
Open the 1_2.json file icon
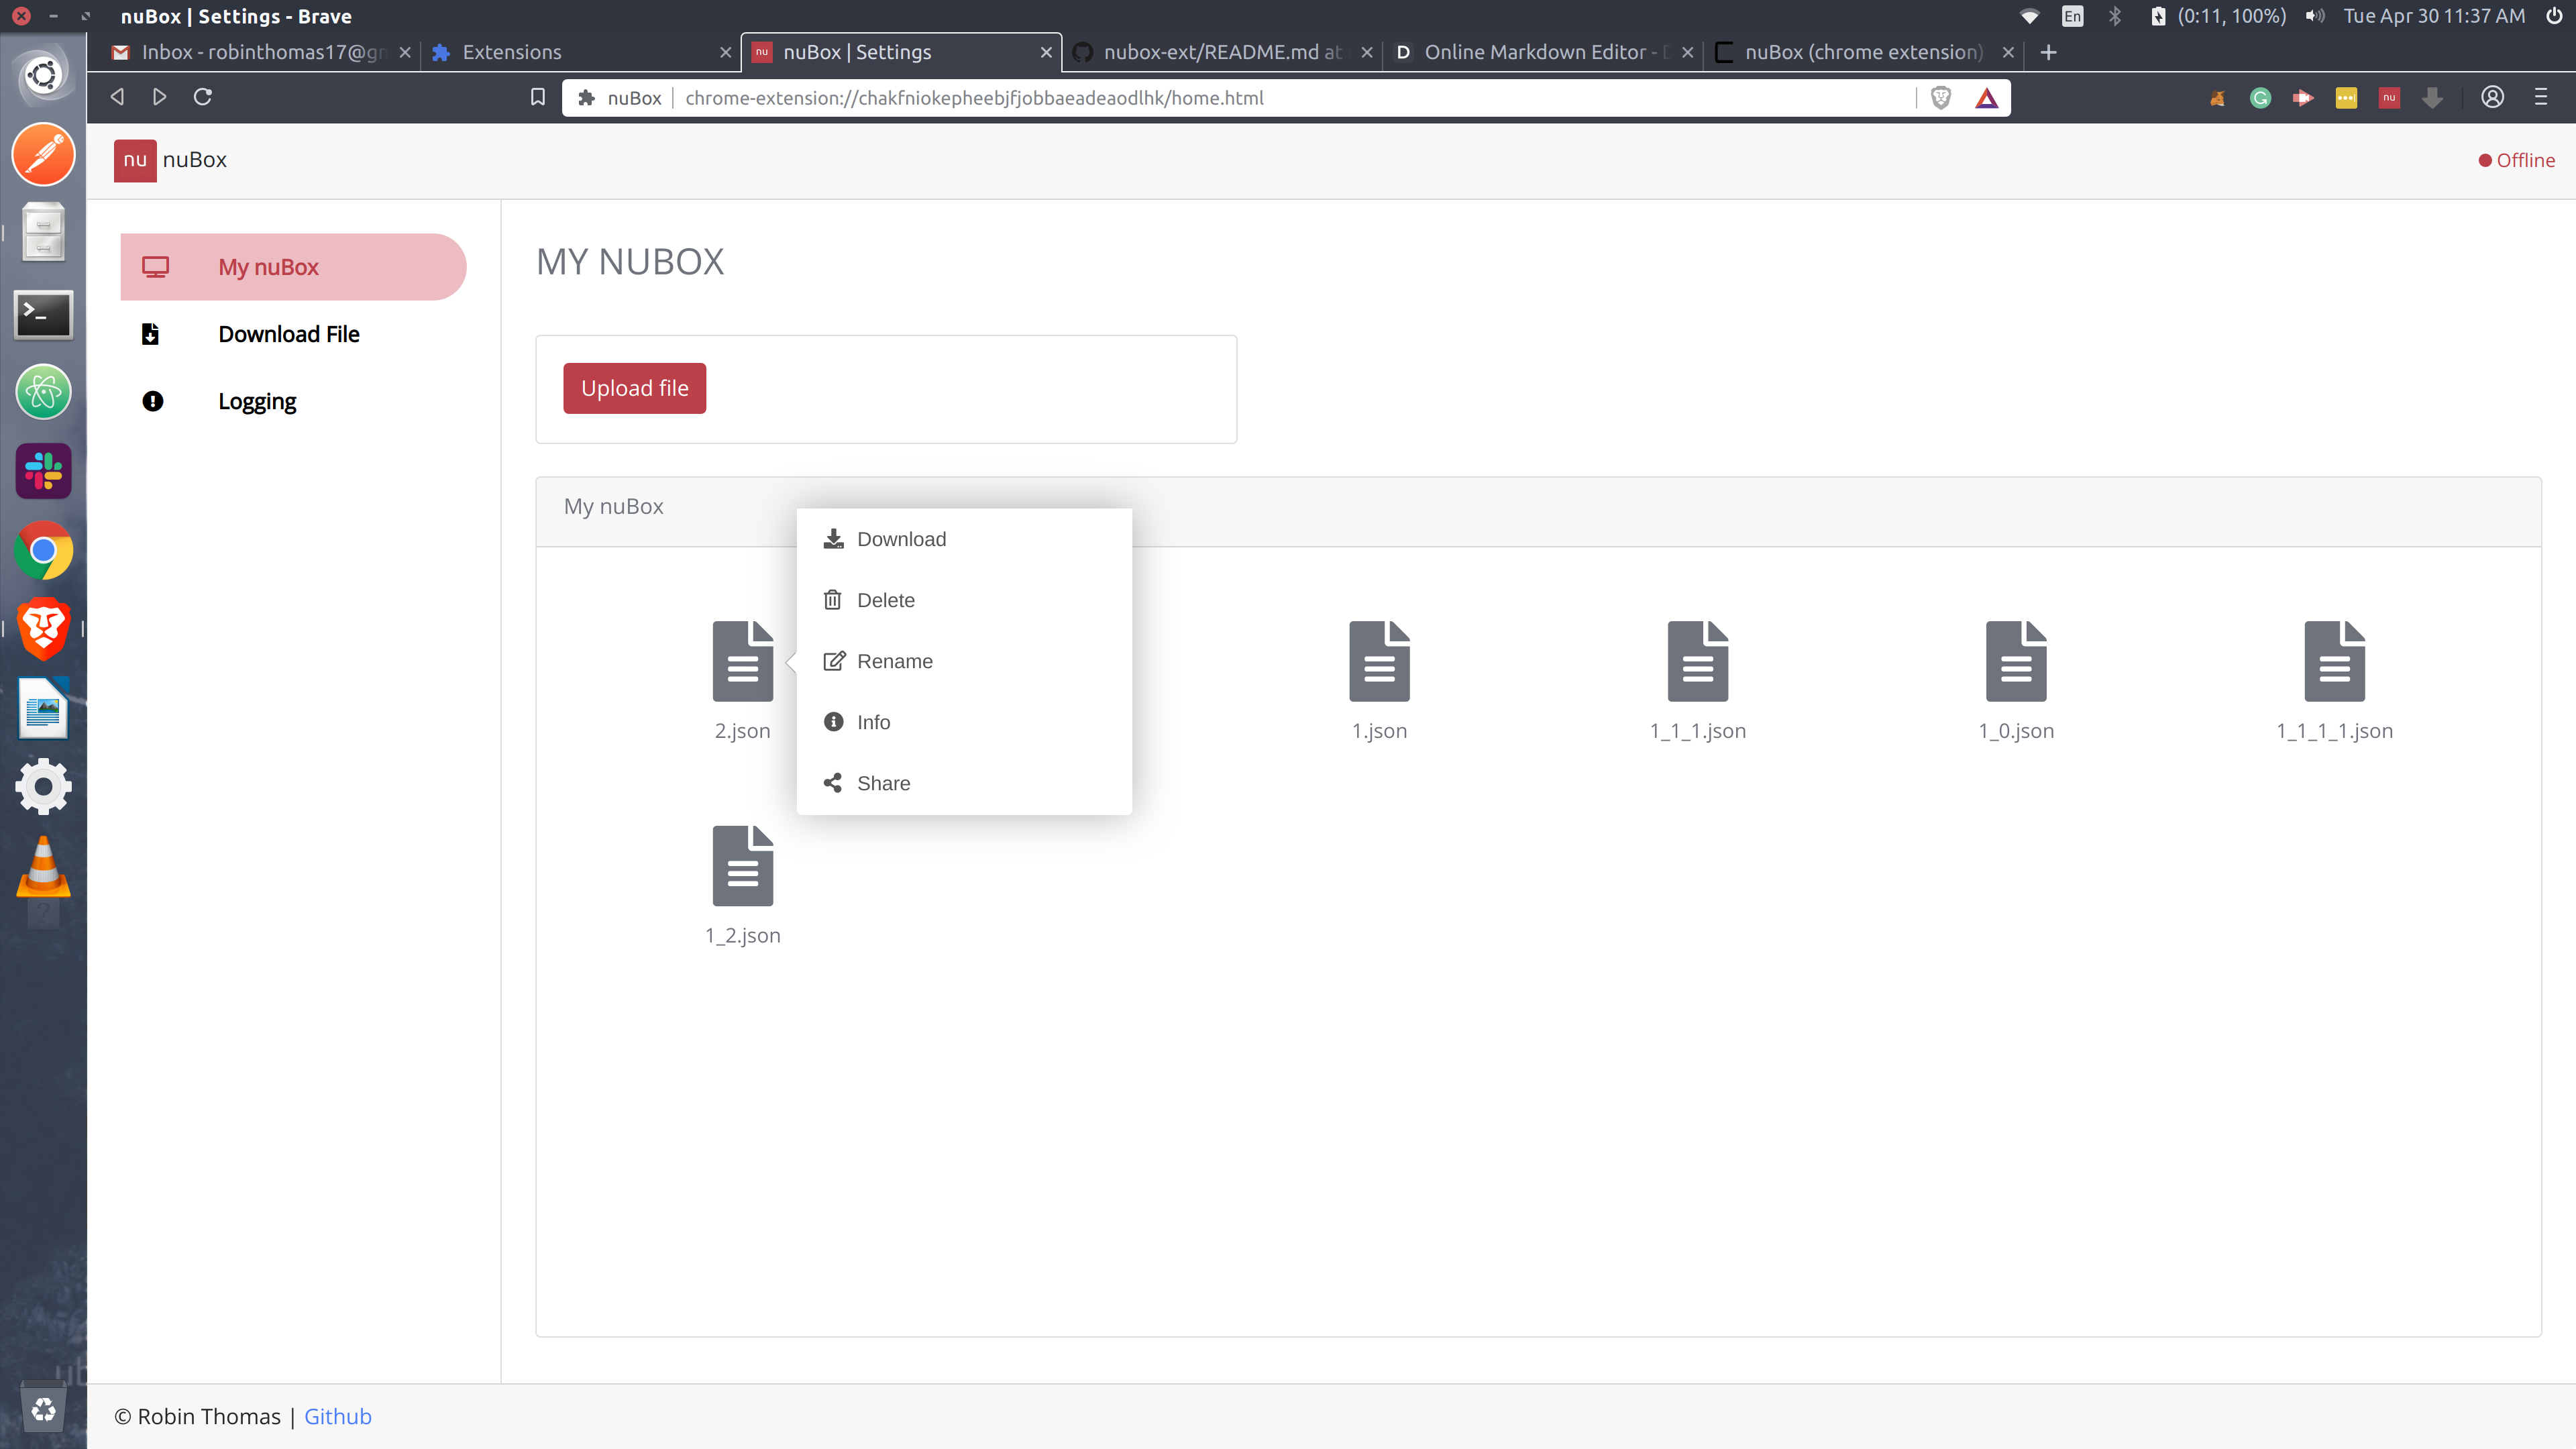pos(742,866)
